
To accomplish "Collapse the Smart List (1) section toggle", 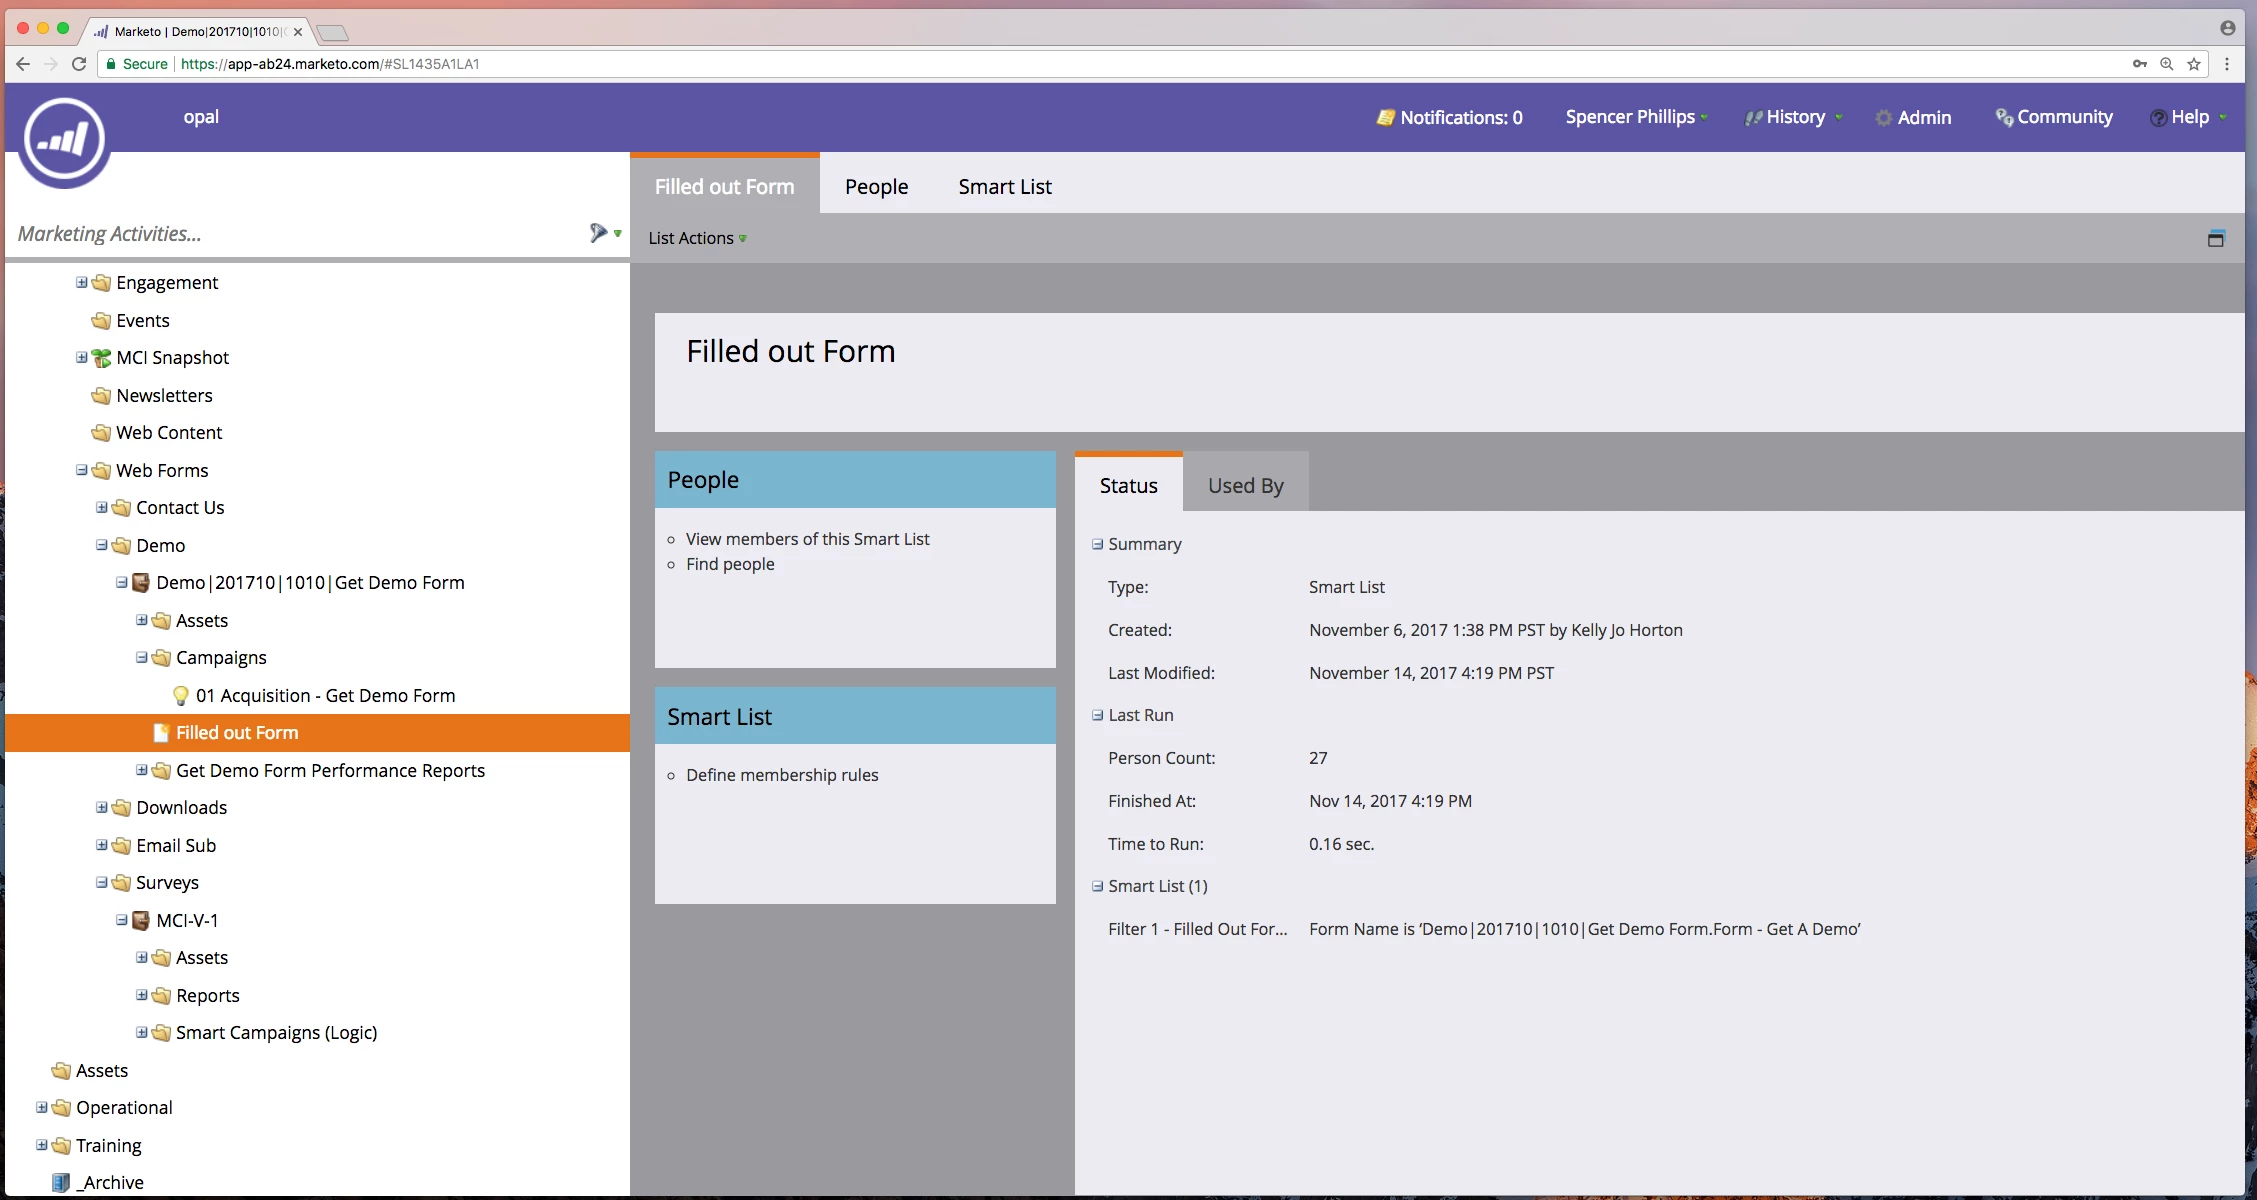I will (1097, 886).
